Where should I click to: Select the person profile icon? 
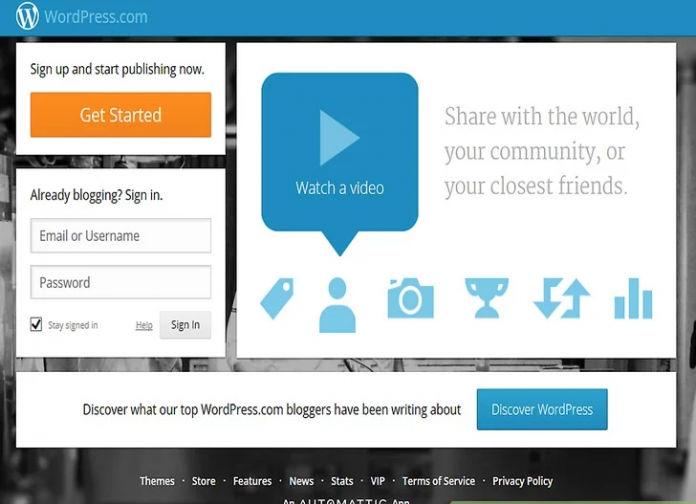point(337,304)
